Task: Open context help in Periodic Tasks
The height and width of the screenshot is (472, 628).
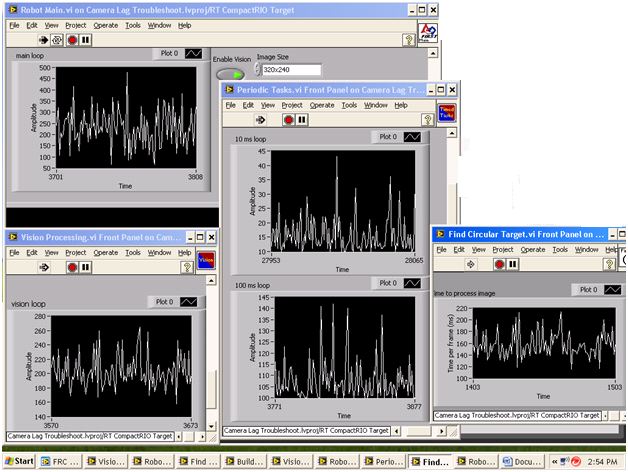Action: pos(427,119)
